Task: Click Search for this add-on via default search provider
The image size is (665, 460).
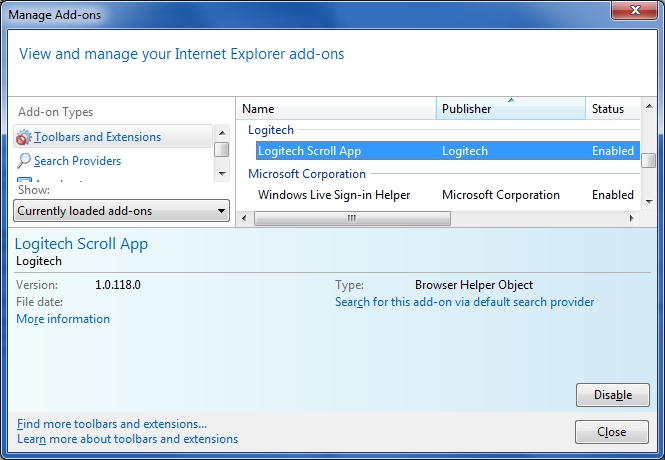Action: coord(464,302)
